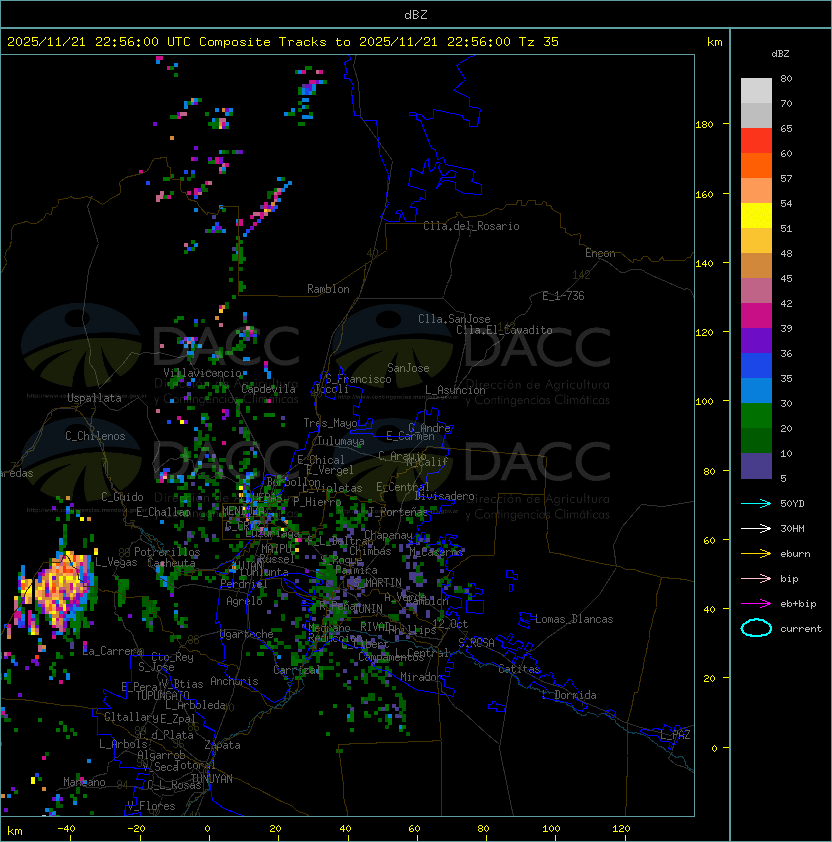Click the 'eb+bip' legend label
Screen dimensions: 832x842
798,604
